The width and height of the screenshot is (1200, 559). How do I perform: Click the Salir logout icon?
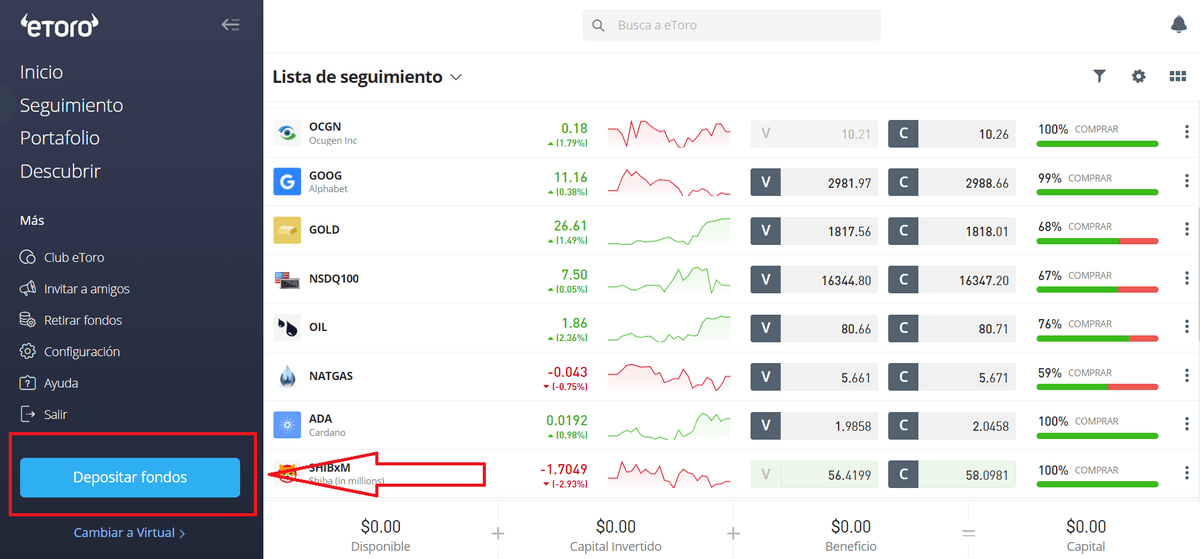pyautogui.click(x=28, y=414)
